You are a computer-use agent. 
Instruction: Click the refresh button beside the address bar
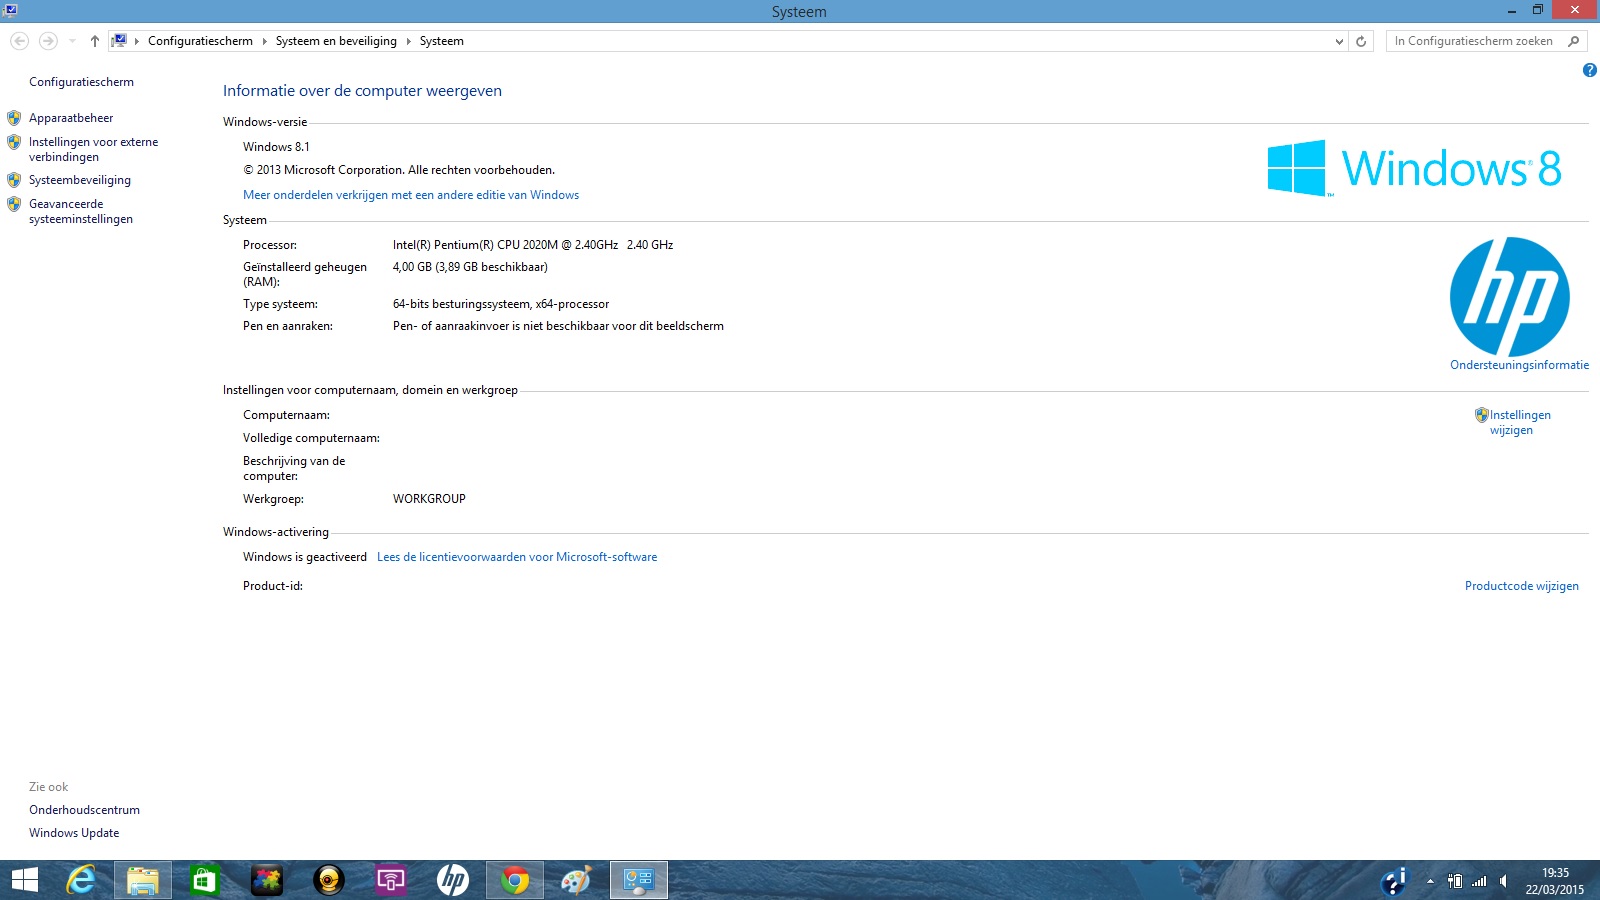1361,41
